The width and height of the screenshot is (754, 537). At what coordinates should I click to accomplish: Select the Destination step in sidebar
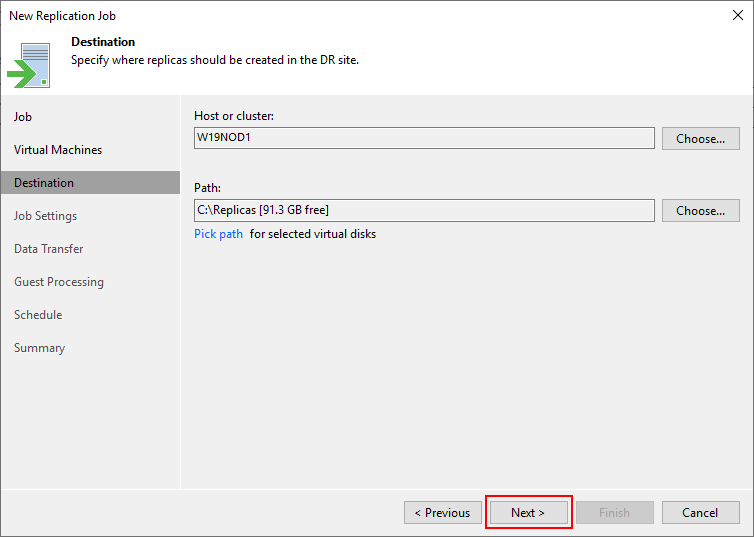[90, 183]
